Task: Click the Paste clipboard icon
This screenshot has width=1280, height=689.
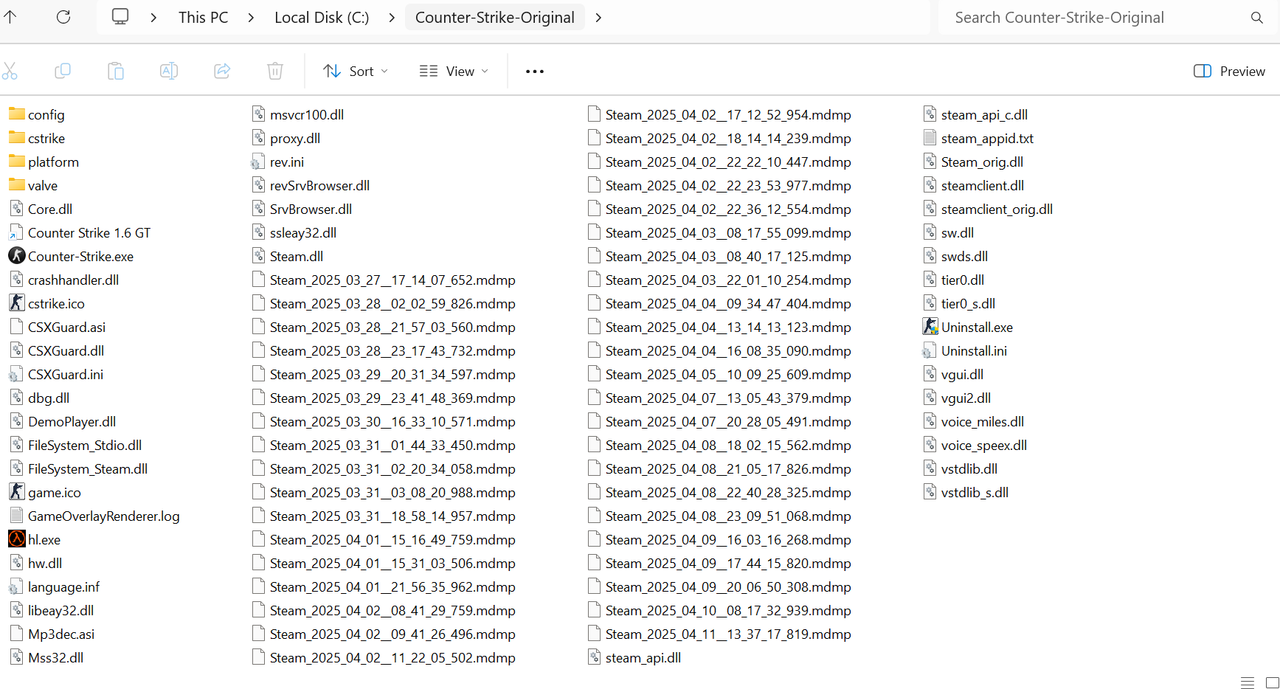Action: coord(116,71)
